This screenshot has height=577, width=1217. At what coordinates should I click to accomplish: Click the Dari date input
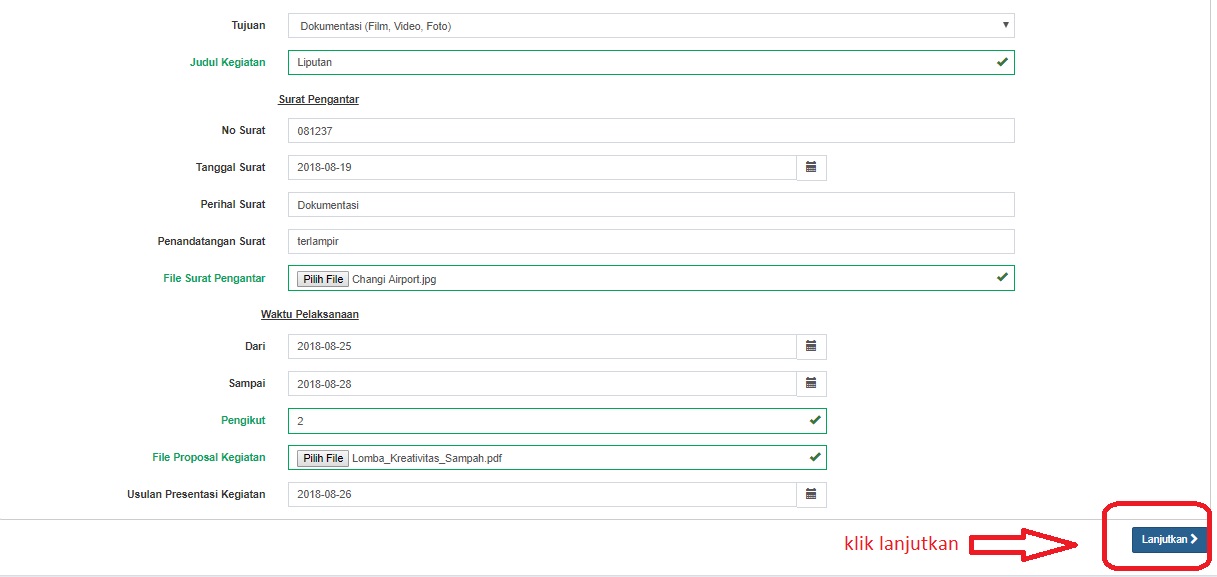(x=541, y=346)
